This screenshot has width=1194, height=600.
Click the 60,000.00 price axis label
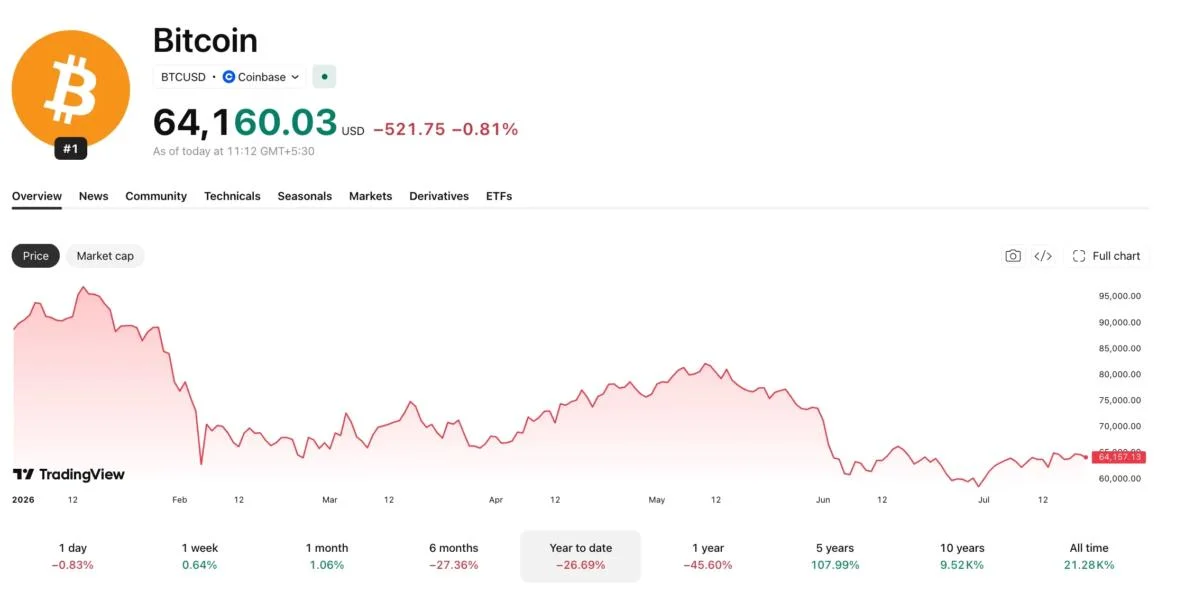point(1119,479)
